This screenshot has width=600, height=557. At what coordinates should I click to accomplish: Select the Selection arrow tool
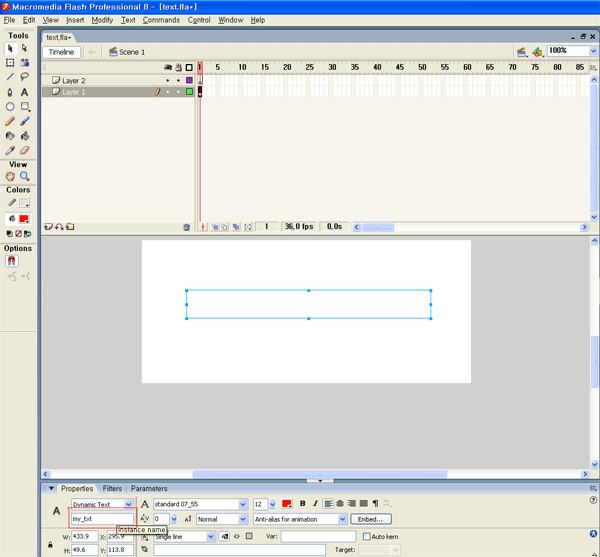pos(10,49)
